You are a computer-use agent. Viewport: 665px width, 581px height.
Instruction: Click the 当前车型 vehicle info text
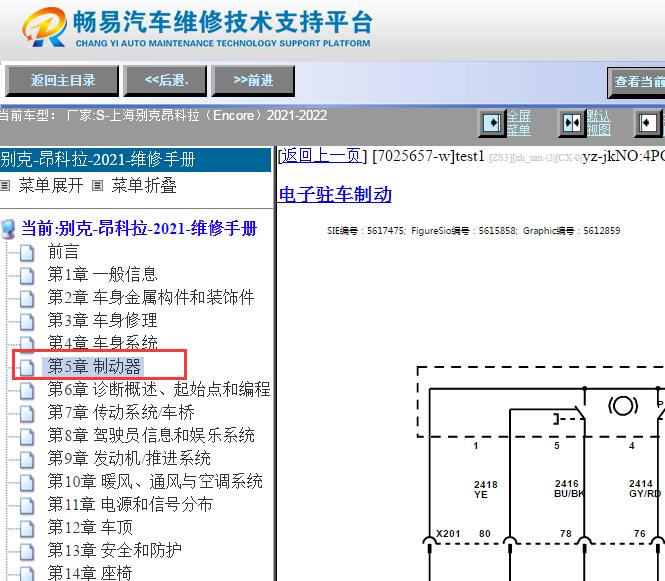[x=164, y=115]
